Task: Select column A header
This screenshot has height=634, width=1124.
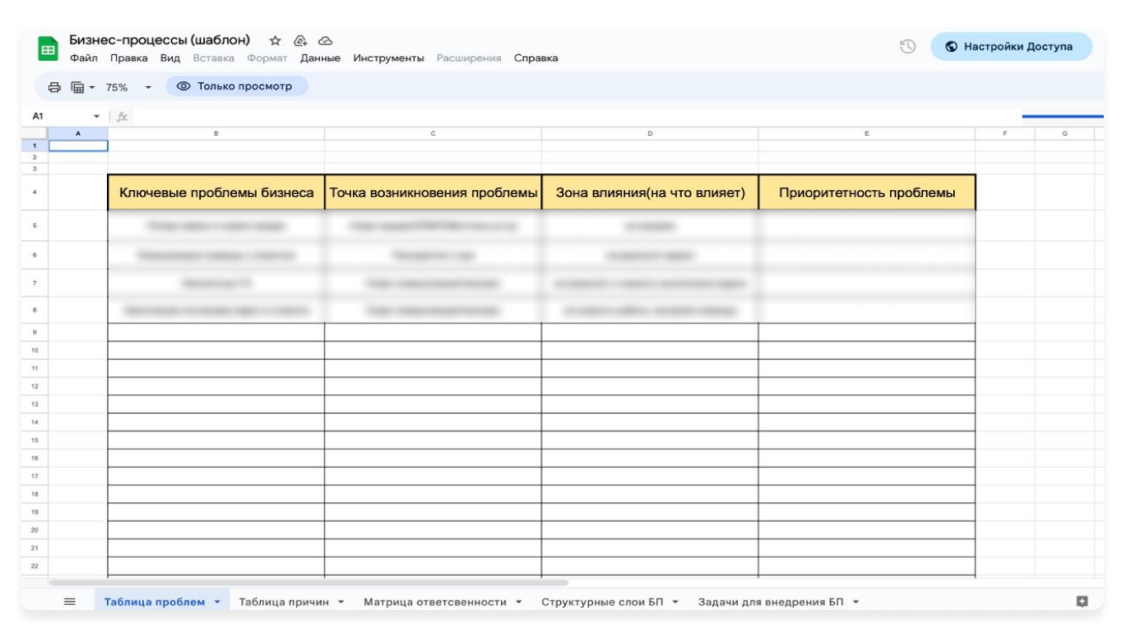Action: pyautogui.click(x=78, y=133)
